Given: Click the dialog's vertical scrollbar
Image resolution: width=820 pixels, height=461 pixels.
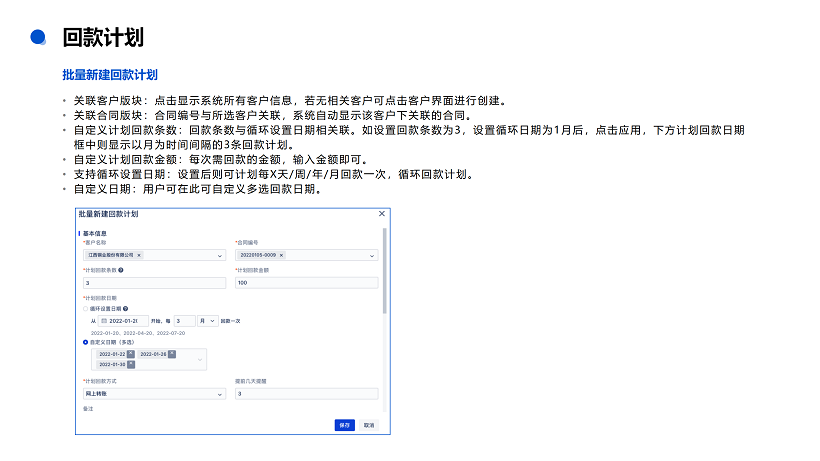Looking at the screenshot, I should [385, 271].
